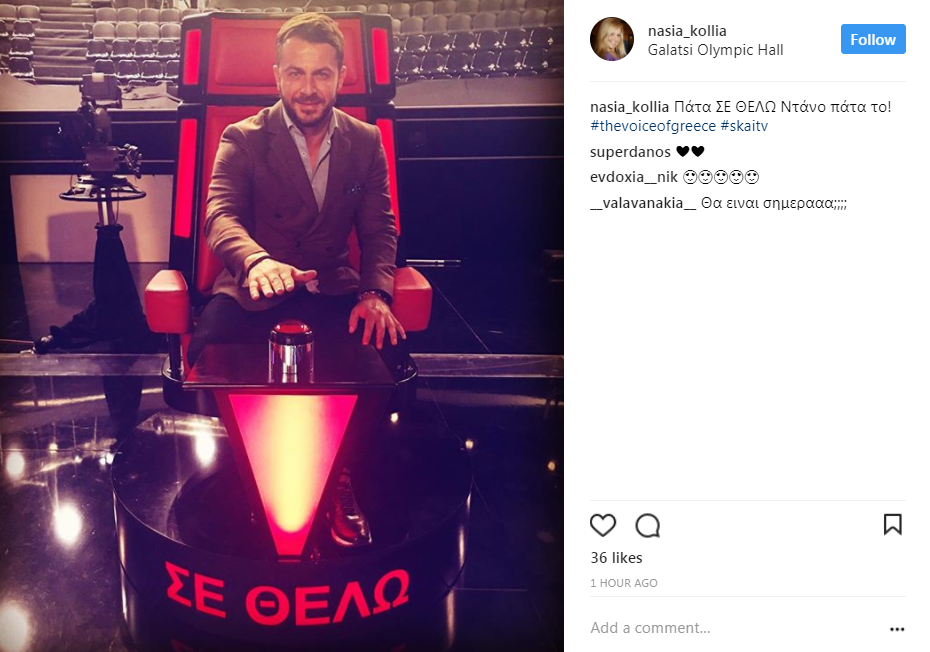The height and width of the screenshot is (652, 930).
Task: Click the ΣΕ ΘΕΛΩ text in the photo
Action: [287, 595]
